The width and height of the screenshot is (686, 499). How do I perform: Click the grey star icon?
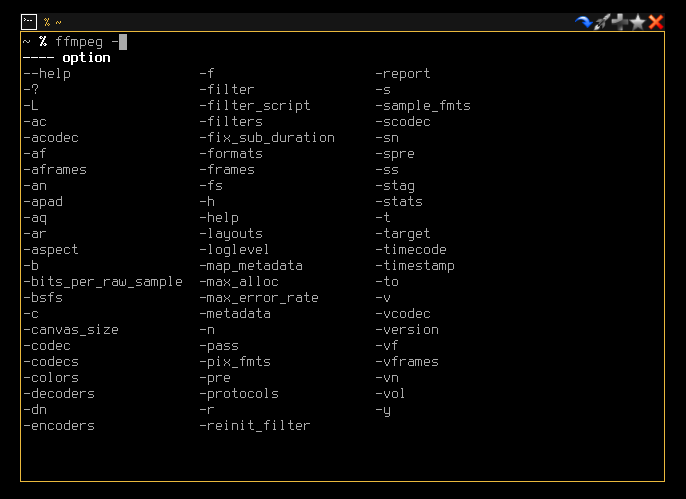[638, 21]
